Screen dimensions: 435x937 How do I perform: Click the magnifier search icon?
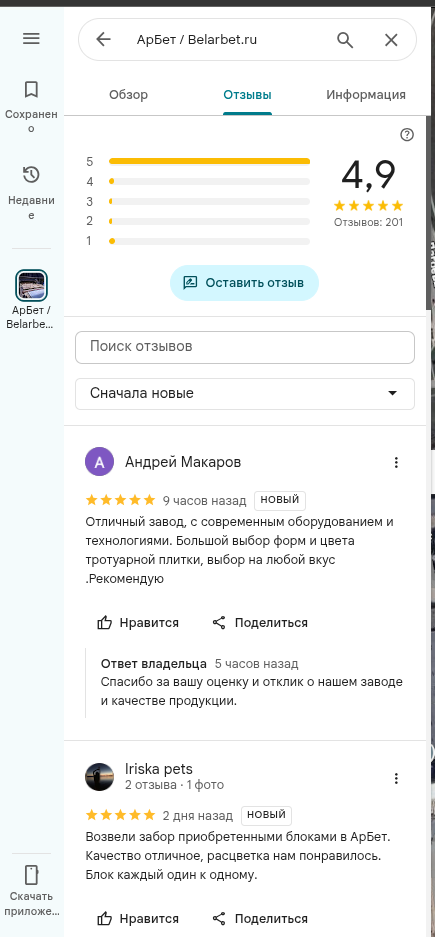pos(345,40)
